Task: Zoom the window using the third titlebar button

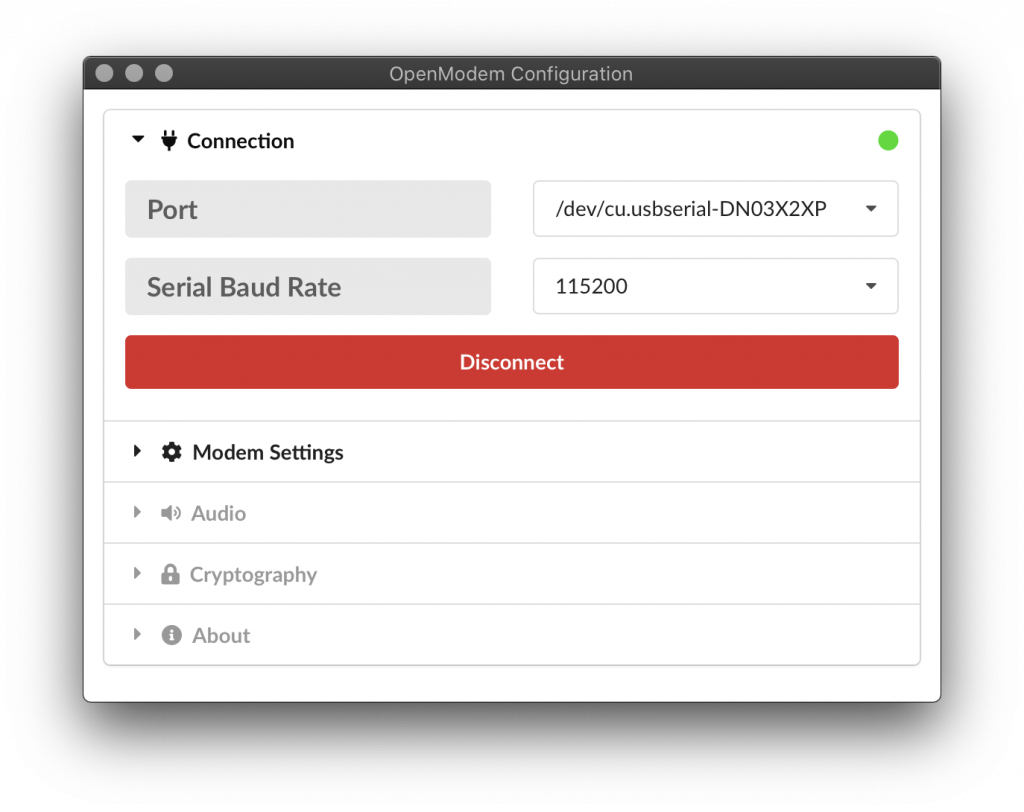Action: click(x=164, y=73)
